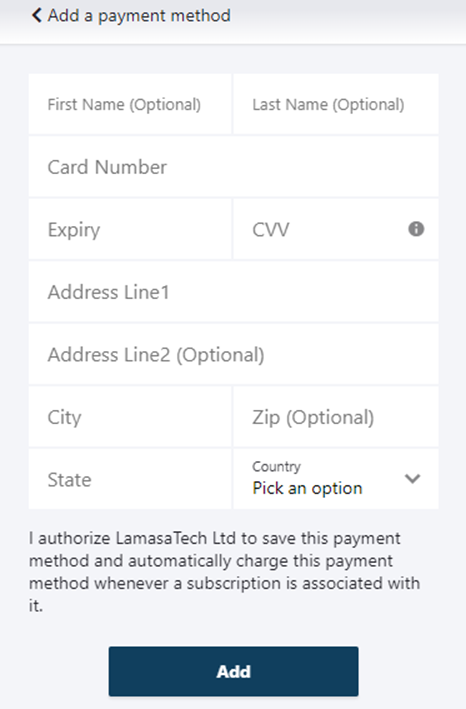466x709 pixels.
Task: Click the empty top header bar area
Action: click(x=348, y=20)
